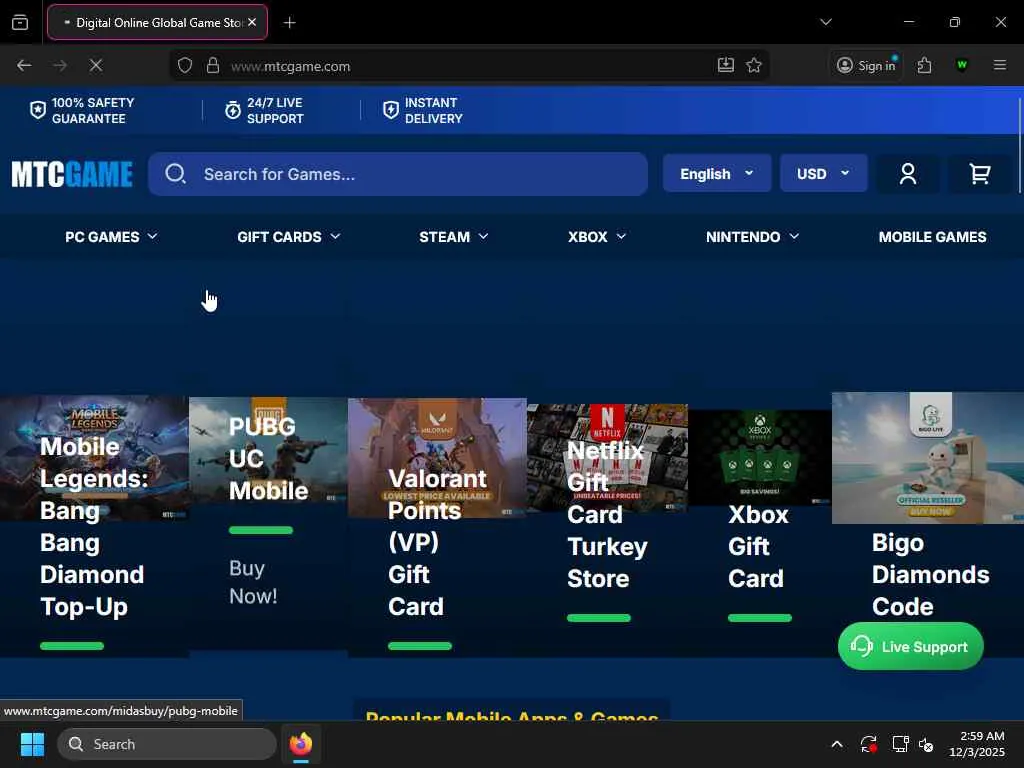Open a new browser tab
Screen dimensions: 1024x768
[x=289, y=22]
